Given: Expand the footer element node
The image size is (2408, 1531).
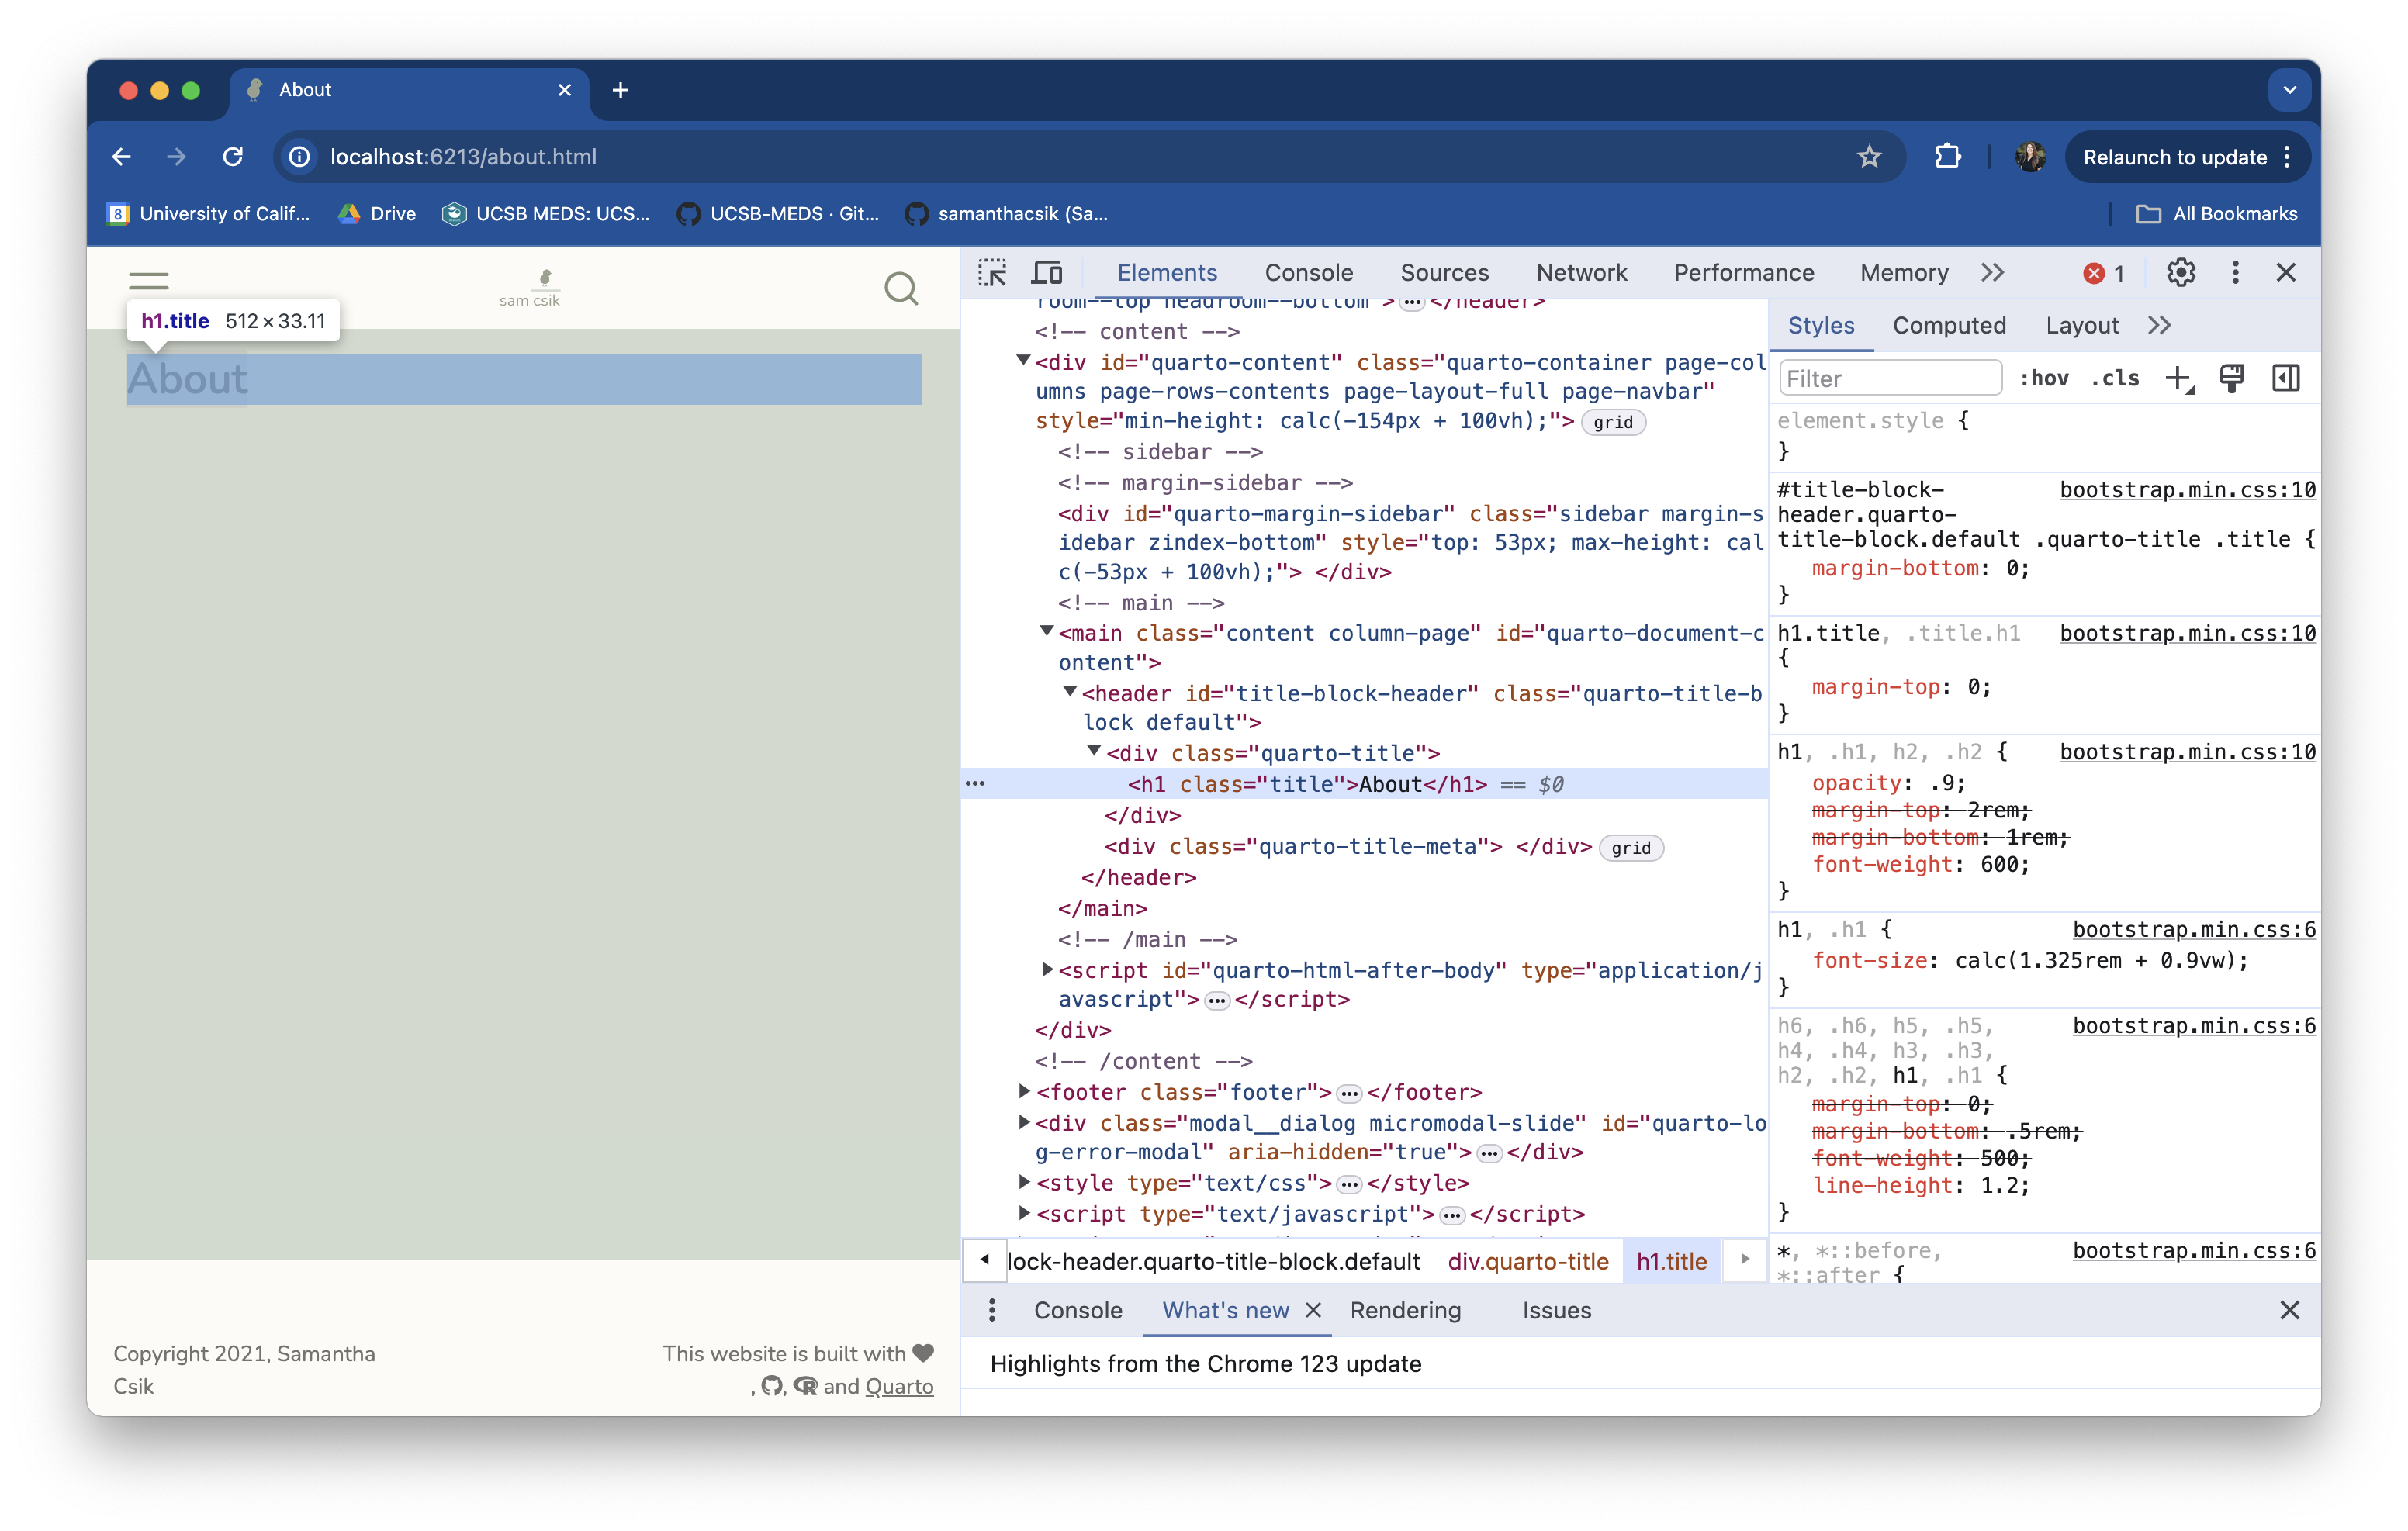Looking at the screenshot, I should [x=1023, y=1092].
